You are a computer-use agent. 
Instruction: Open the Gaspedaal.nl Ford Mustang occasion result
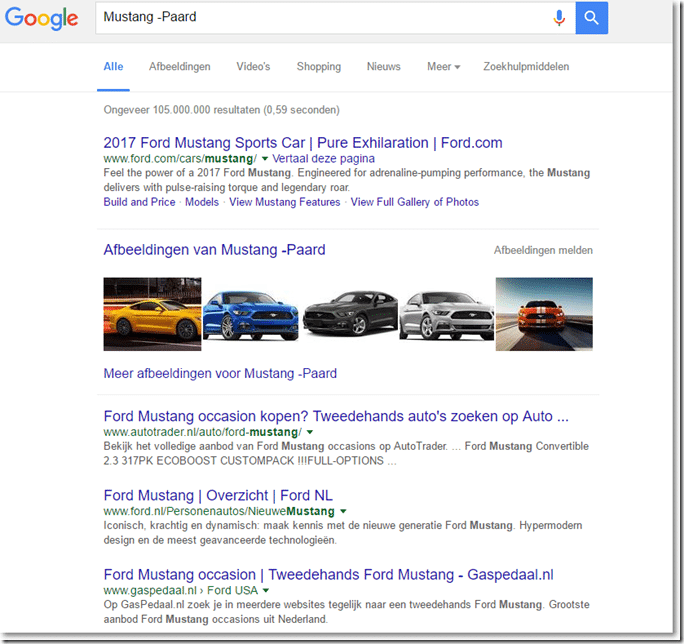[328, 575]
